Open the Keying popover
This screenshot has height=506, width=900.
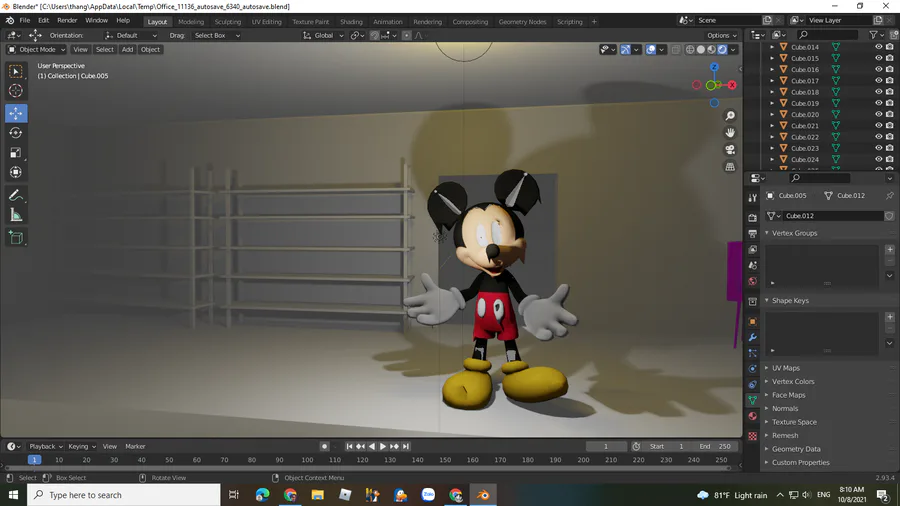pos(82,446)
